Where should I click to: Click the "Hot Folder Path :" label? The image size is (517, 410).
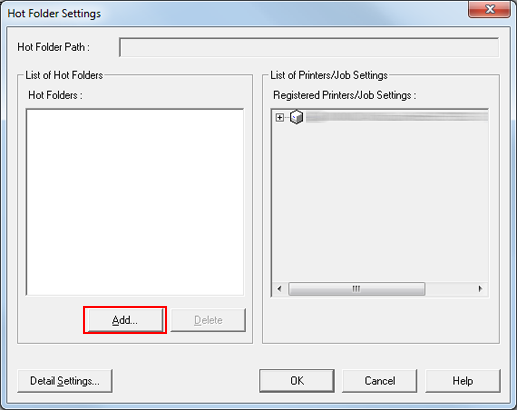click(x=53, y=47)
